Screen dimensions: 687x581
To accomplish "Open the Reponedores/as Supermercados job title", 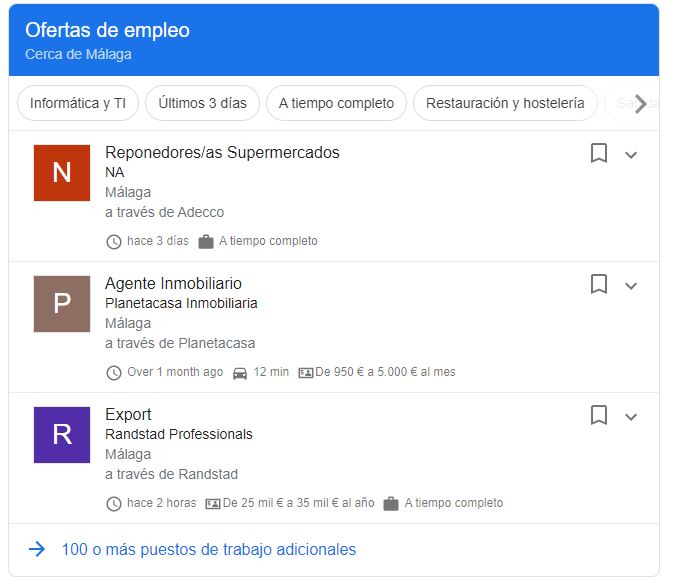I will click(x=222, y=152).
